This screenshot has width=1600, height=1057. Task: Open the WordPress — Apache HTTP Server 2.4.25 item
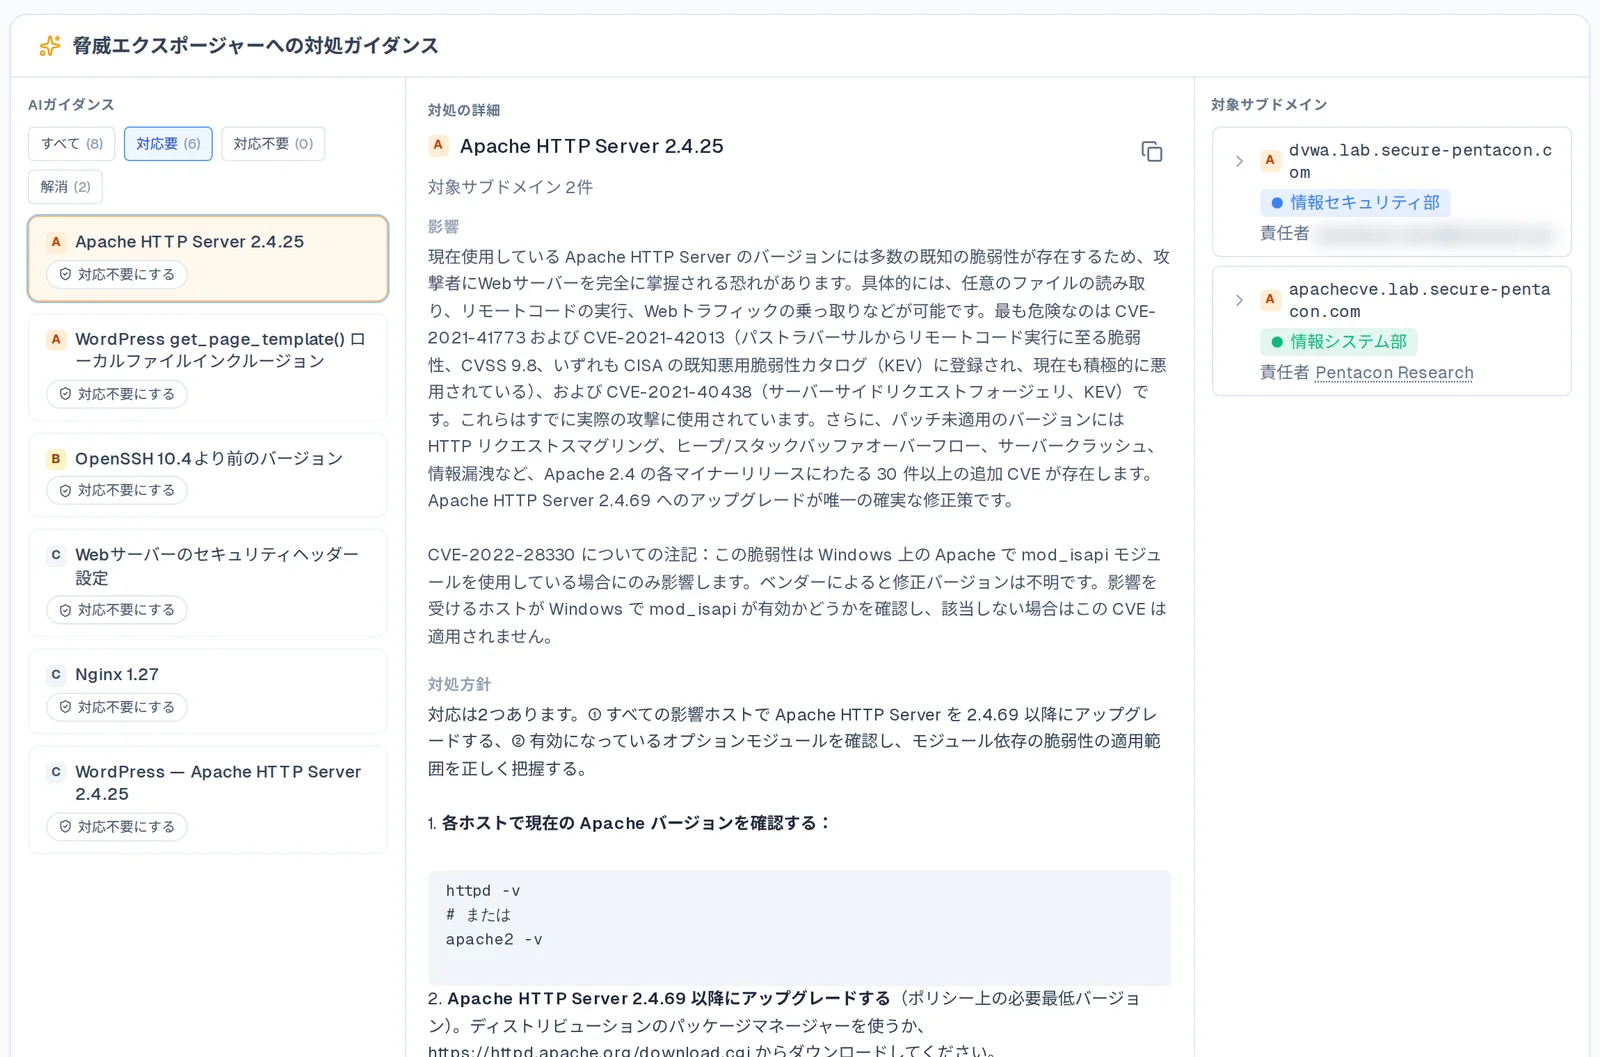tap(208, 800)
